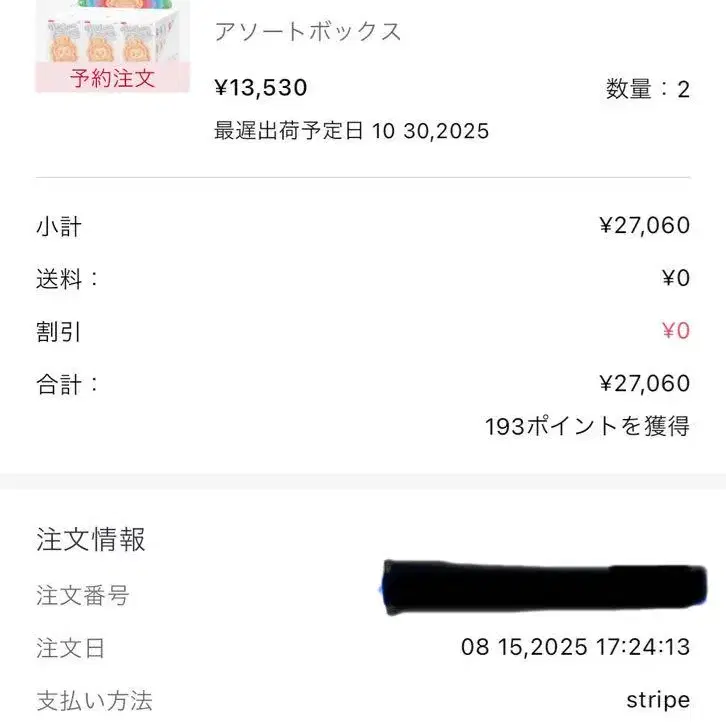
Task: Tap the 予約注文 pre-order badge
Action: click(x=112, y=78)
